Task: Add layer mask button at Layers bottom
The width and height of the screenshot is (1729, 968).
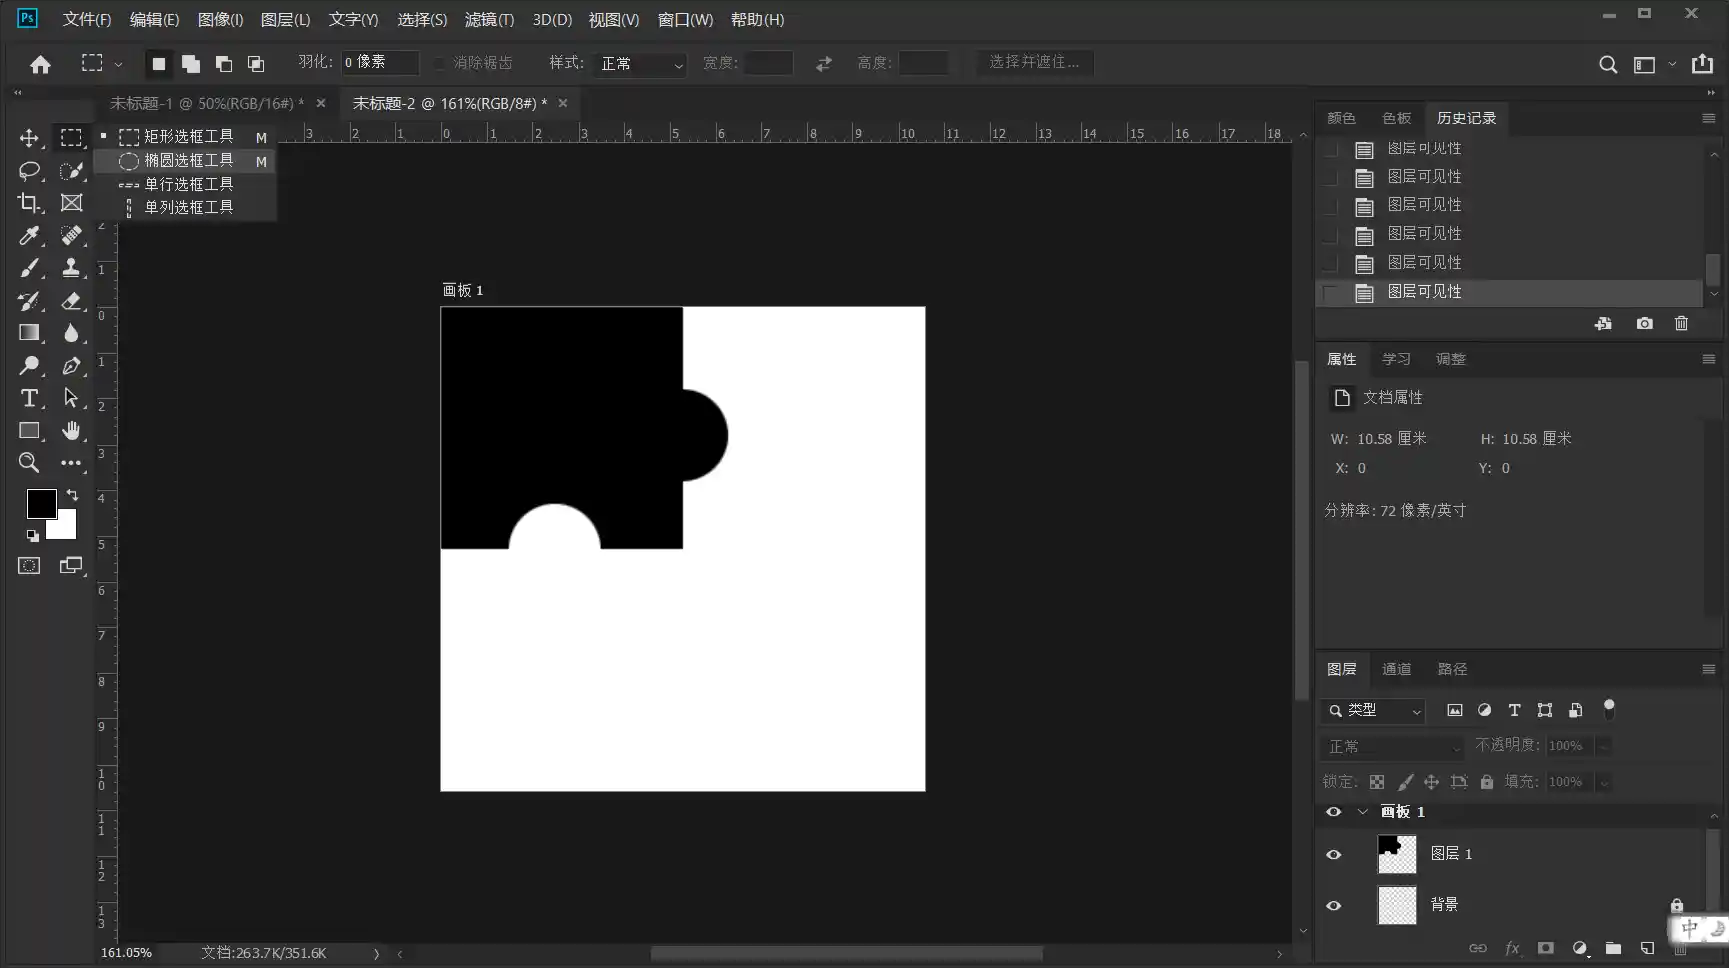Action: (1545, 948)
